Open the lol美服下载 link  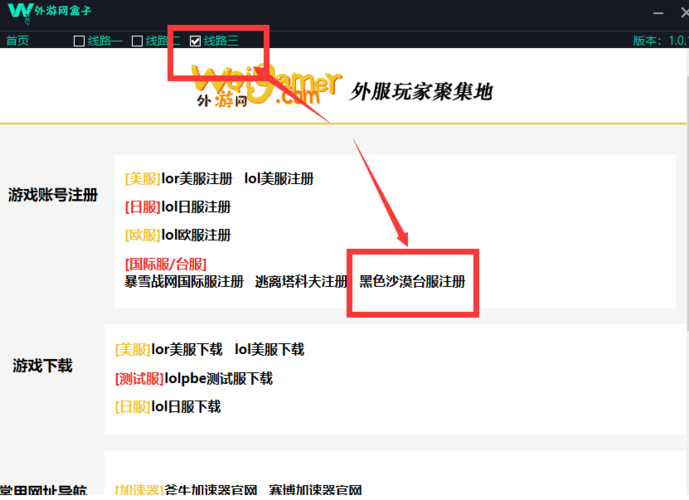(269, 350)
